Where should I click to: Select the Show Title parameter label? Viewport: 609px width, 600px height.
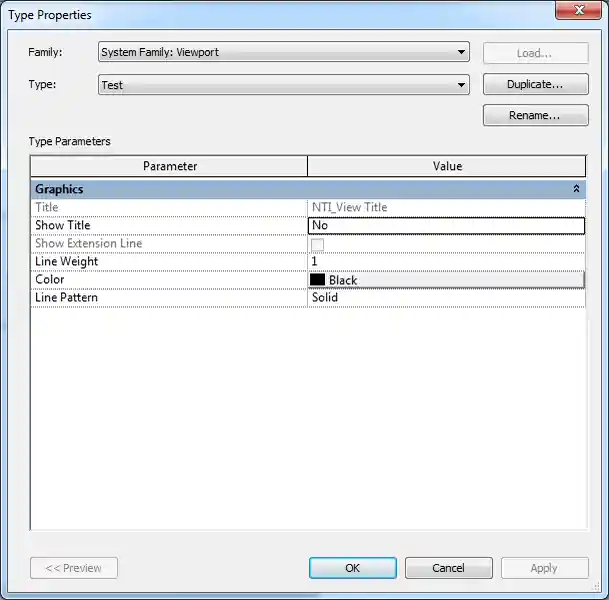click(x=63, y=226)
